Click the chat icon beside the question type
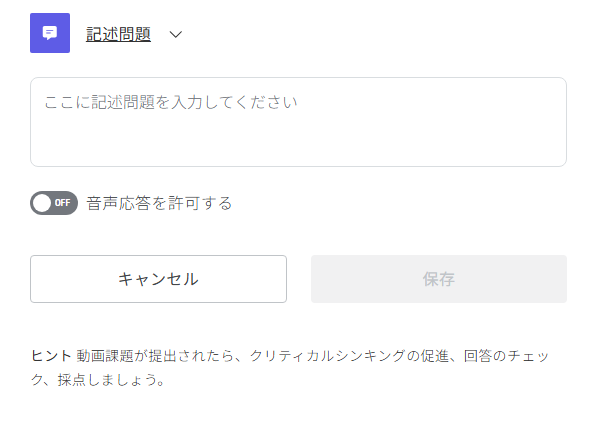 (x=50, y=33)
